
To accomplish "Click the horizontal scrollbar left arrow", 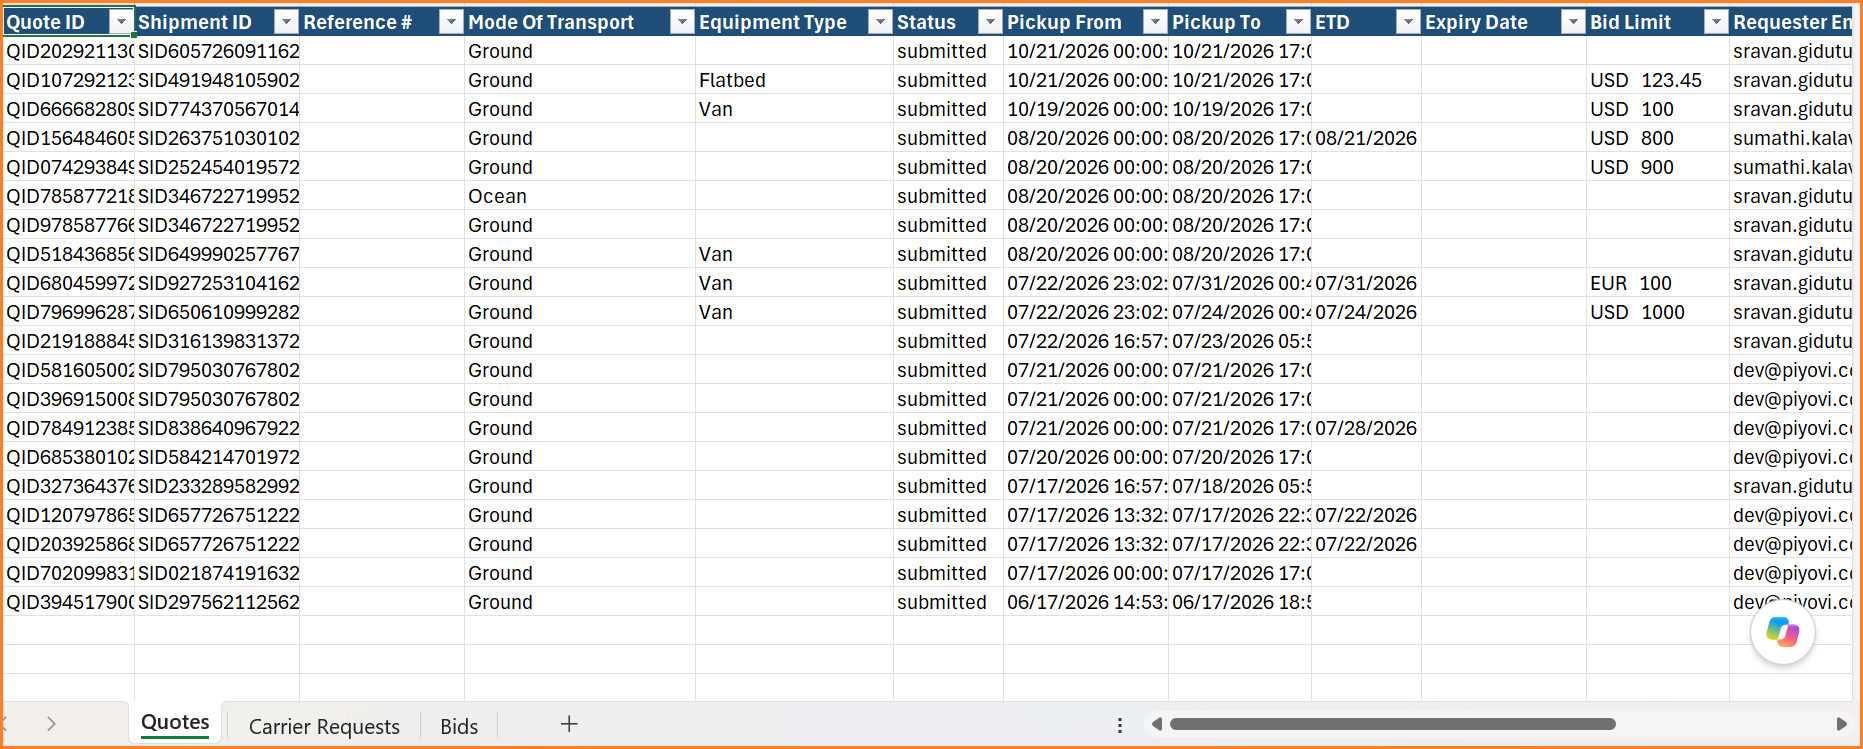I will (x=1157, y=724).
